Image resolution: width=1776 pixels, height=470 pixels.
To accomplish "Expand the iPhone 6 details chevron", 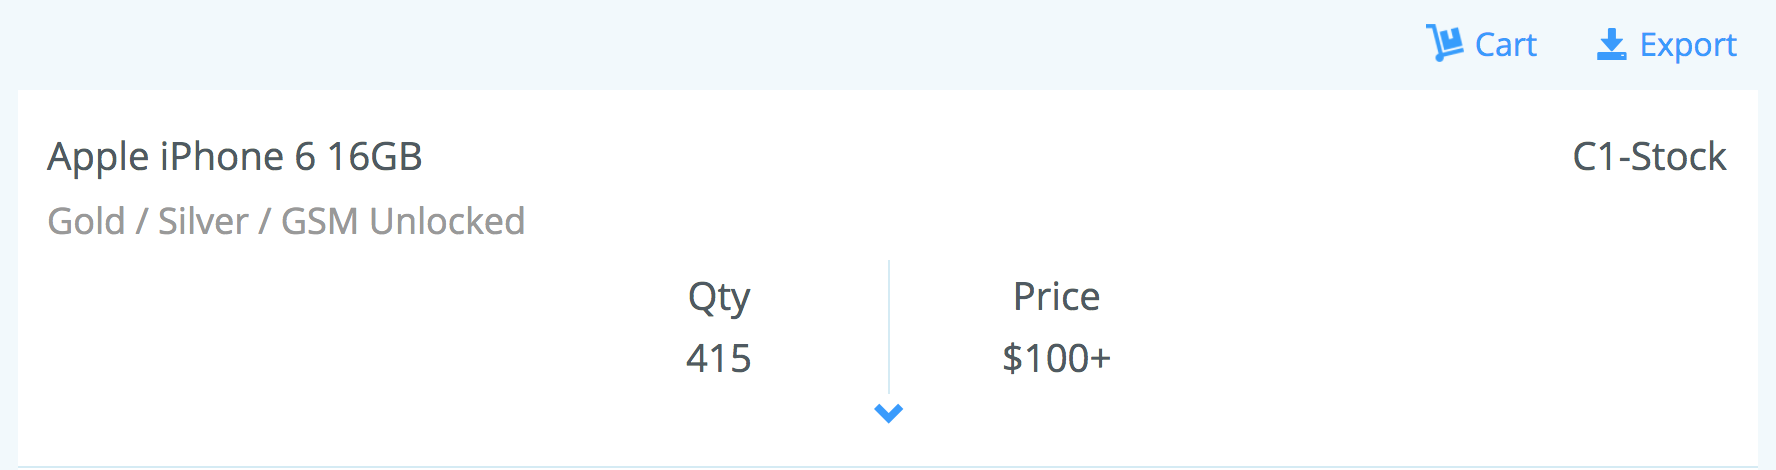I will click(x=888, y=412).
